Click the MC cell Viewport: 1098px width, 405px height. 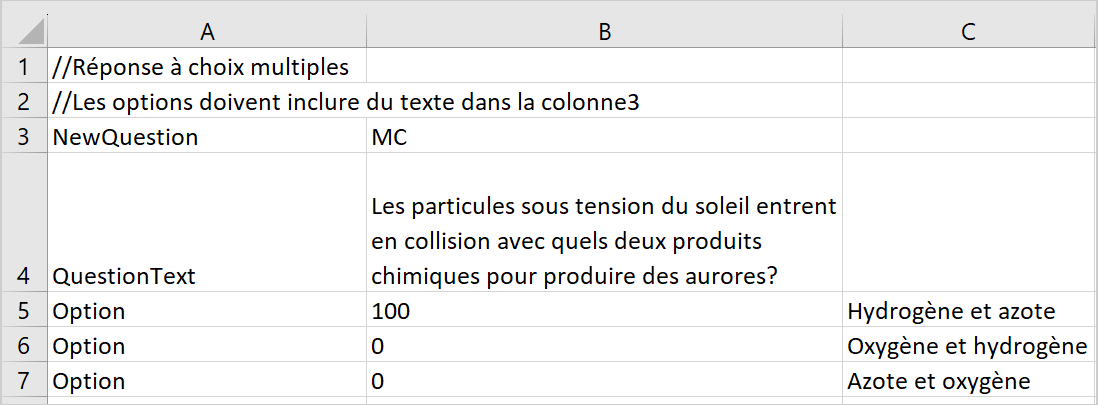click(604, 137)
